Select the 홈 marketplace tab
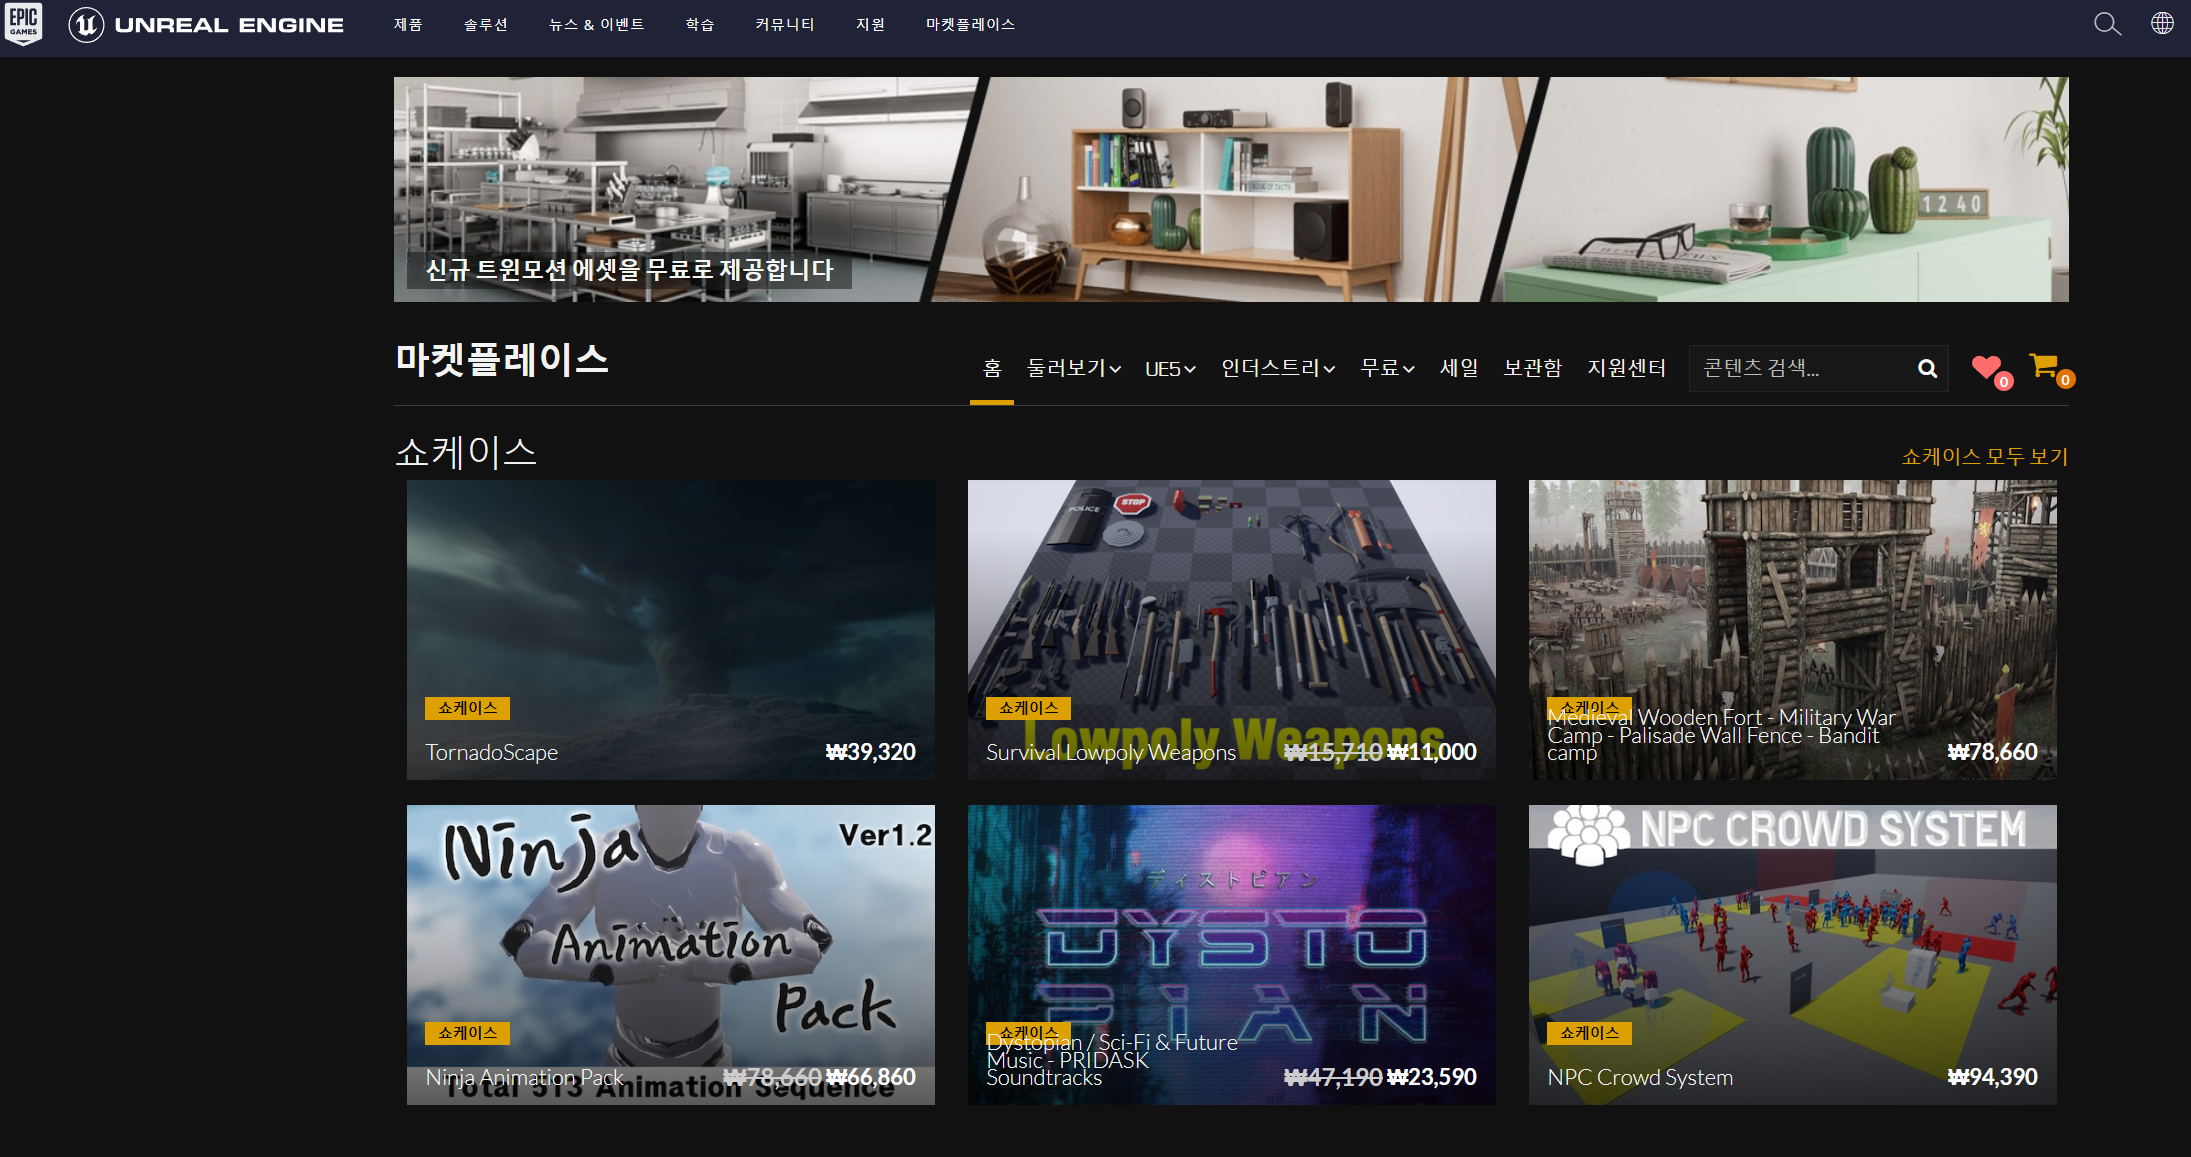 tap(992, 368)
